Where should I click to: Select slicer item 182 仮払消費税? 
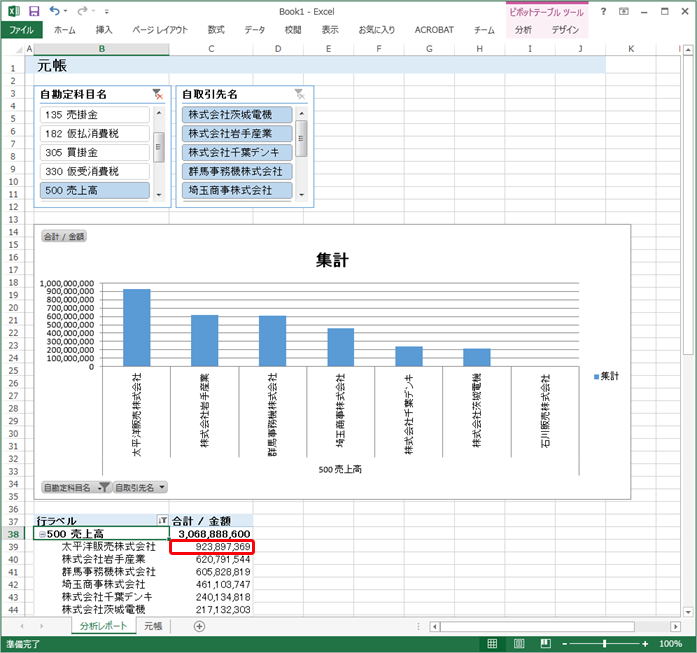click(95, 133)
